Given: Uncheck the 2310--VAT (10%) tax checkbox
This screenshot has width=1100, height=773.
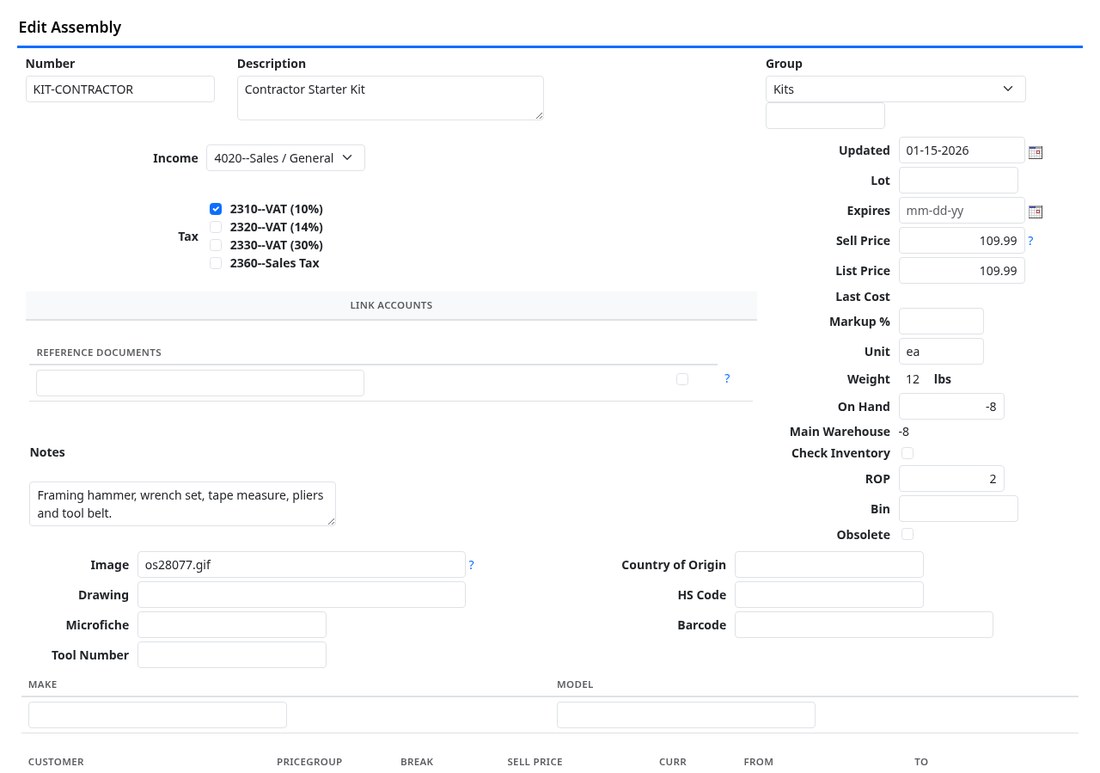Looking at the screenshot, I should pyautogui.click(x=215, y=209).
